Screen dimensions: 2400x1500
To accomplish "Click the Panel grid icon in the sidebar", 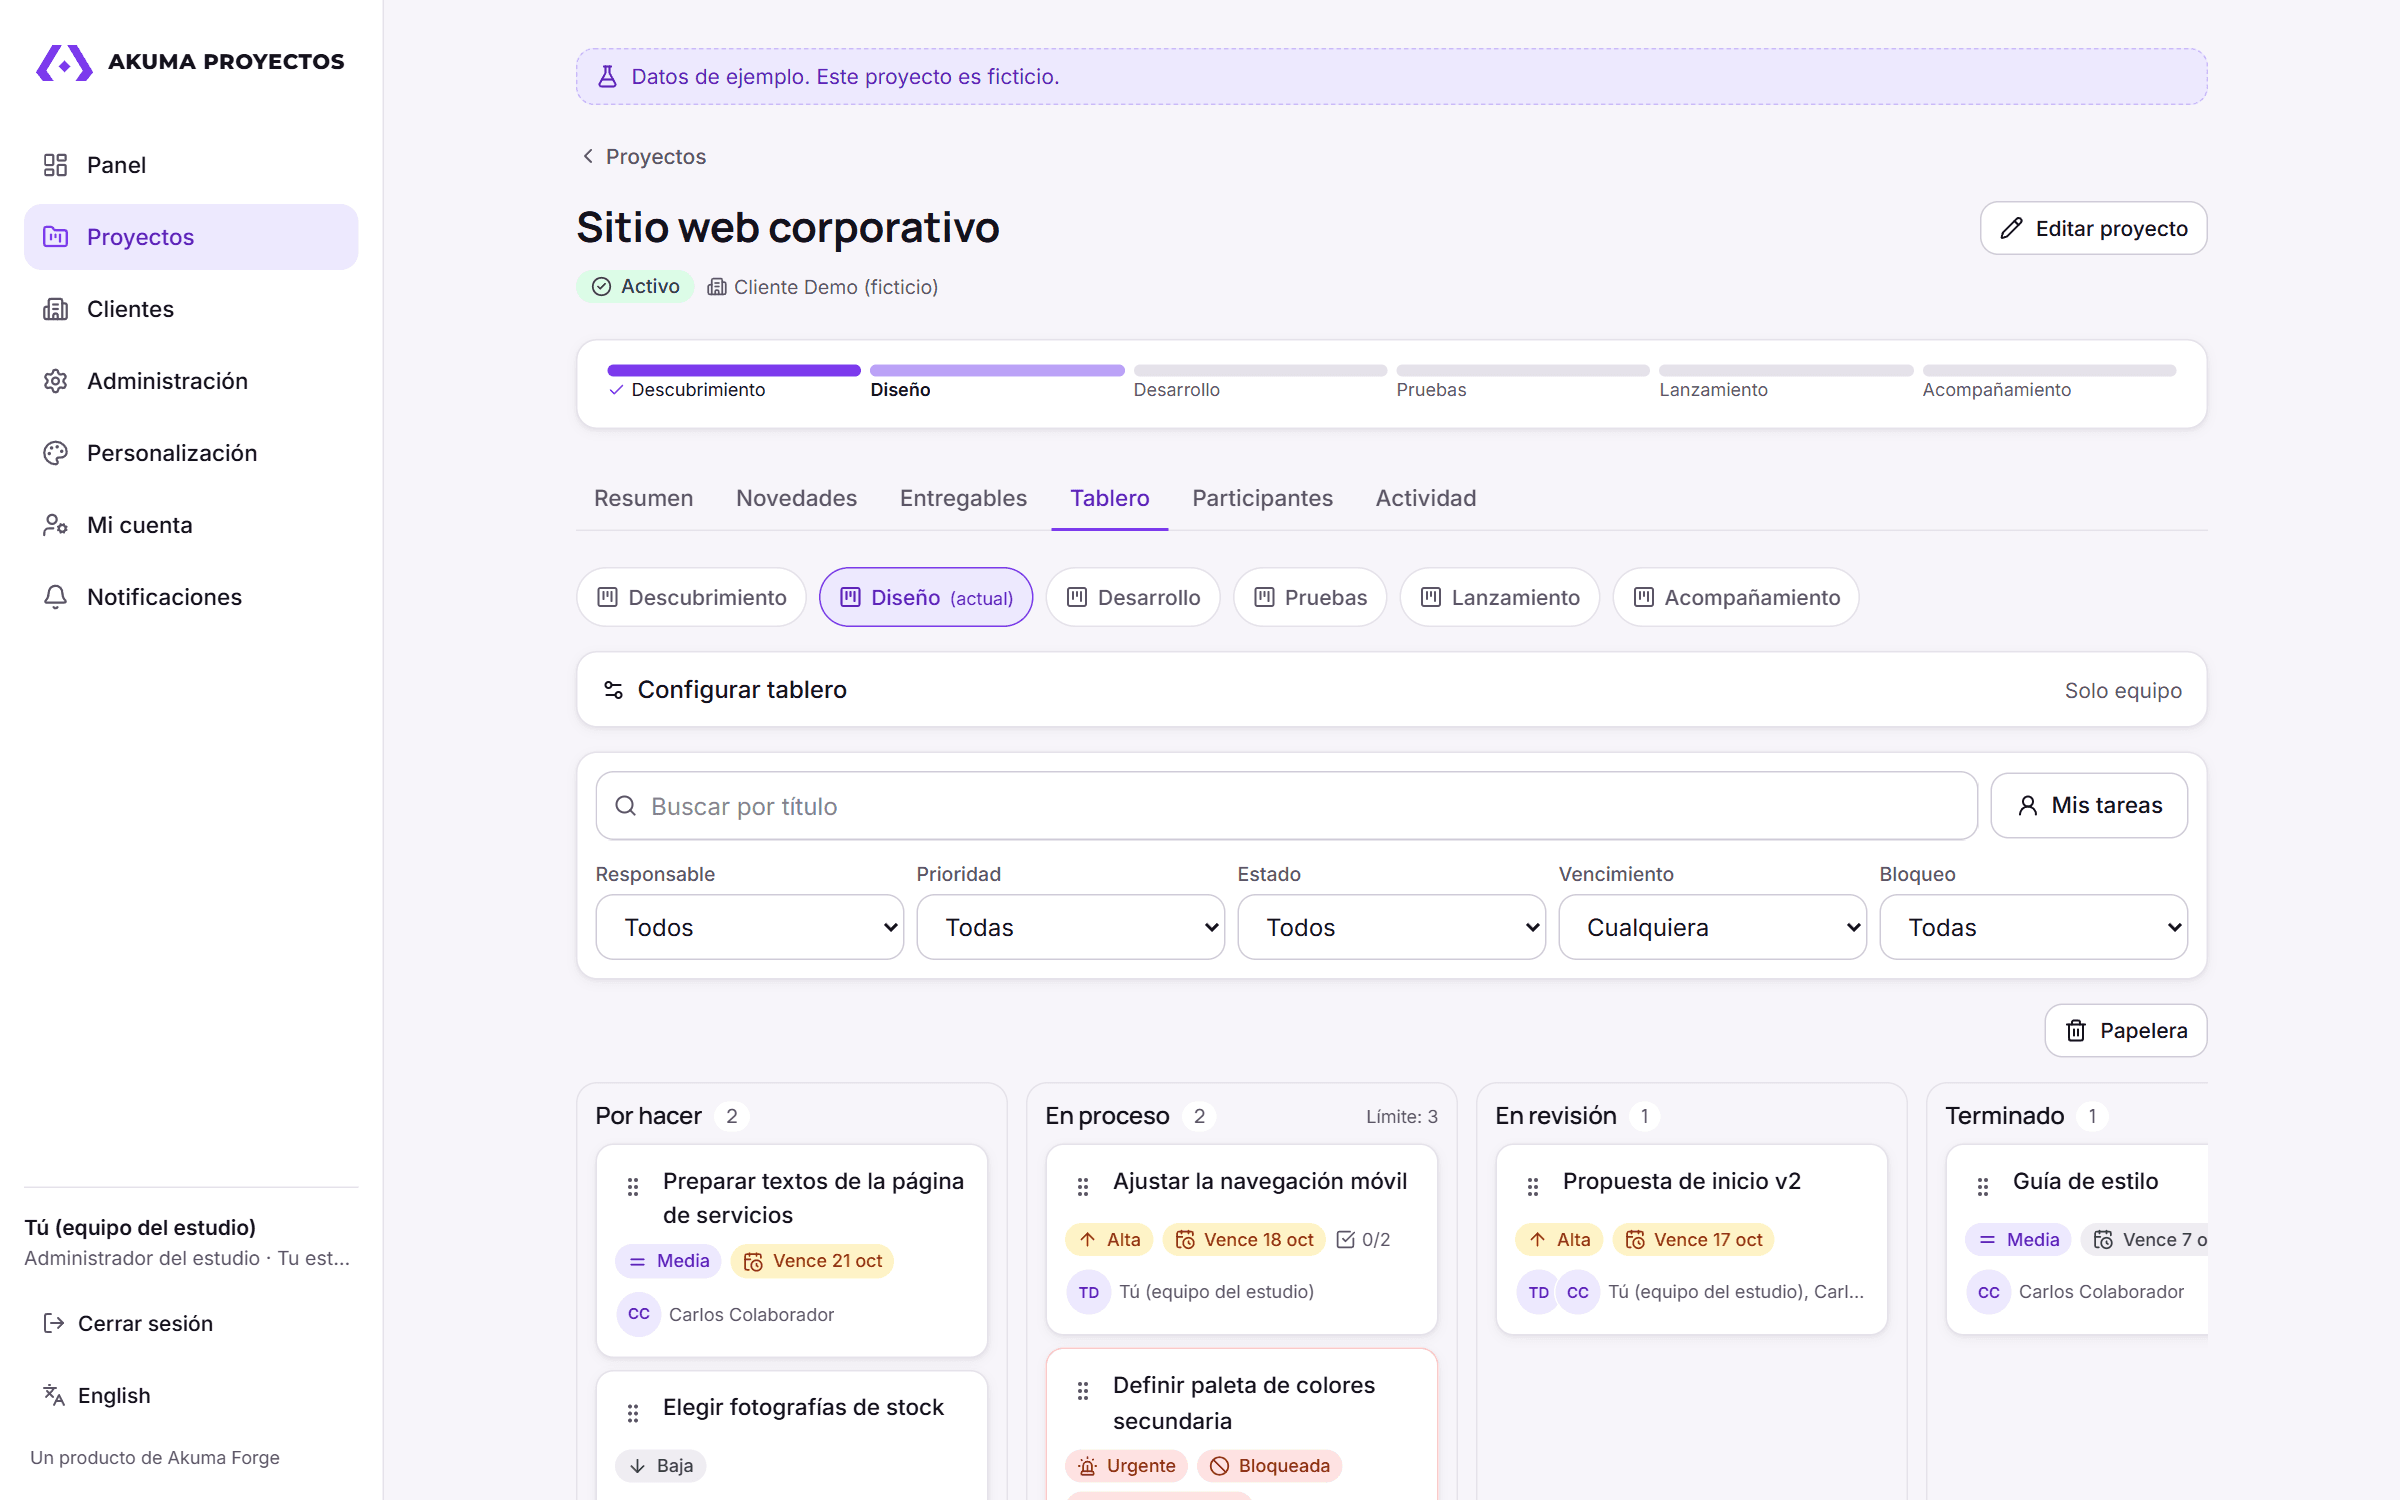I will tap(55, 165).
